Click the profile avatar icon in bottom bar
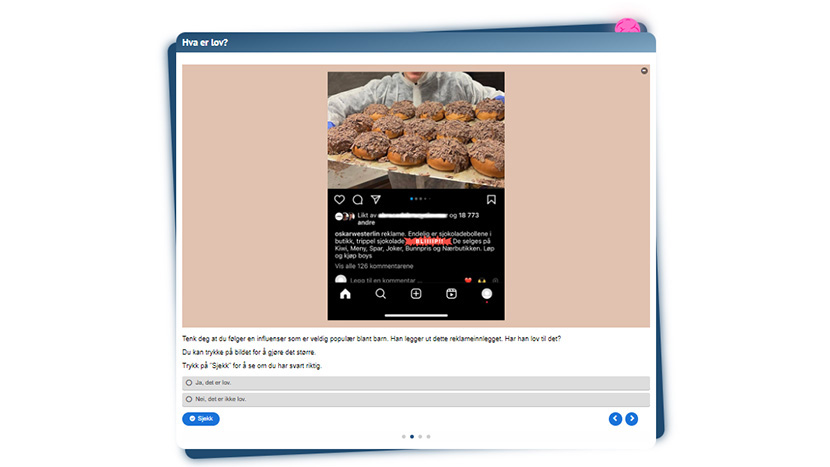The image size is (830, 467). point(487,294)
